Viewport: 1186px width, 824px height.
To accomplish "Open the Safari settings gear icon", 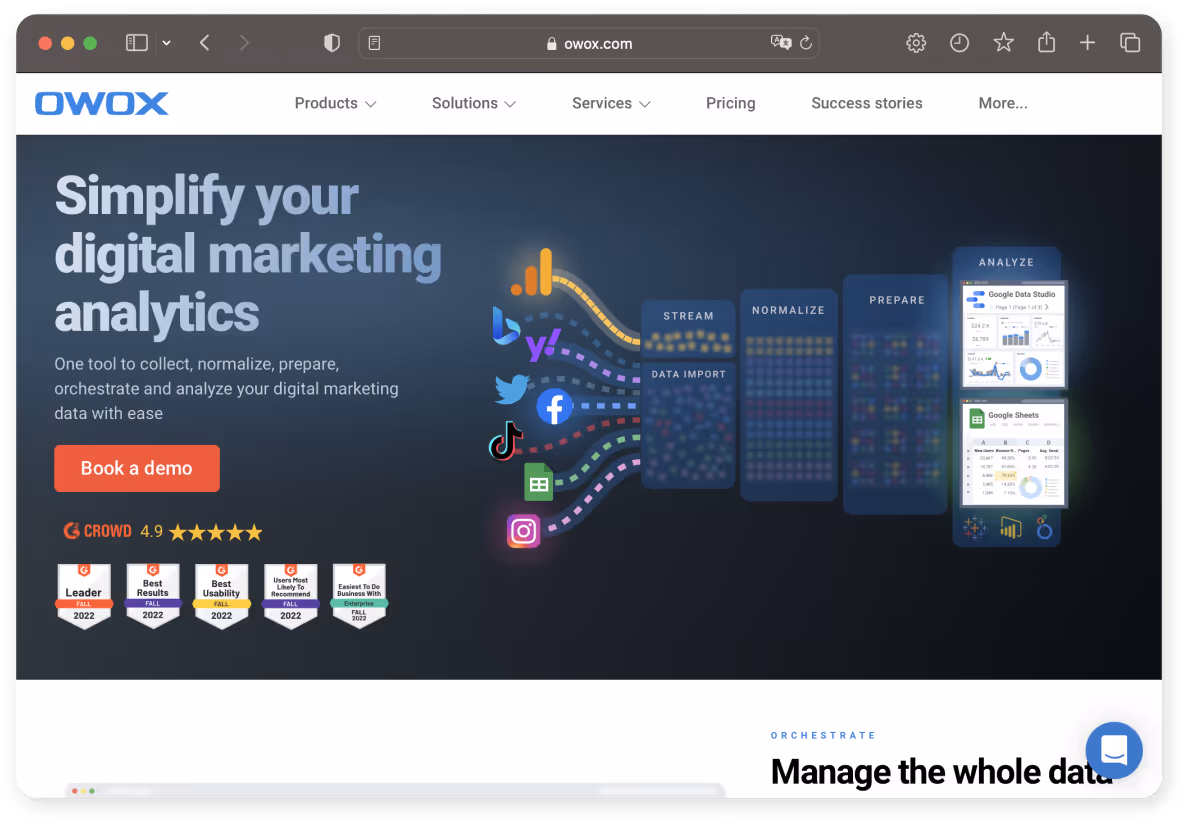I will click(915, 43).
